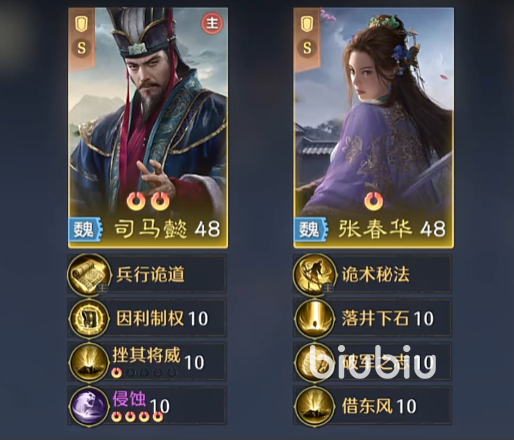514x440 pixels.
Task: Open the 张春华 hero card portrait
Action: (373, 128)
